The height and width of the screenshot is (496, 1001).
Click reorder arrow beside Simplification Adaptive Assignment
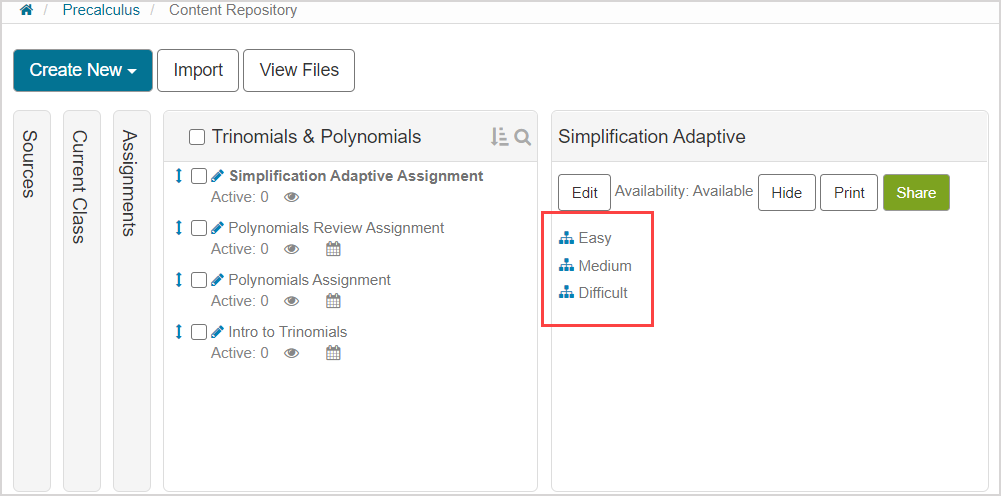coord(179,176)
